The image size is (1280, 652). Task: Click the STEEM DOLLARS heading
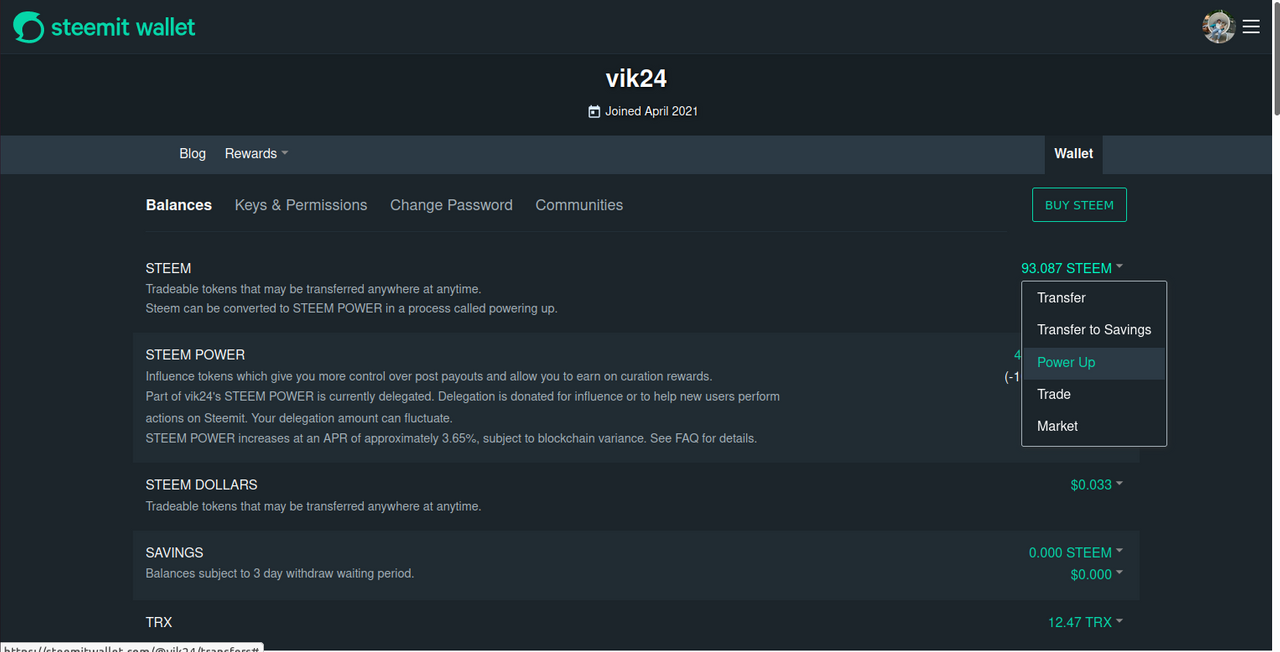click(x=202, y=485)
